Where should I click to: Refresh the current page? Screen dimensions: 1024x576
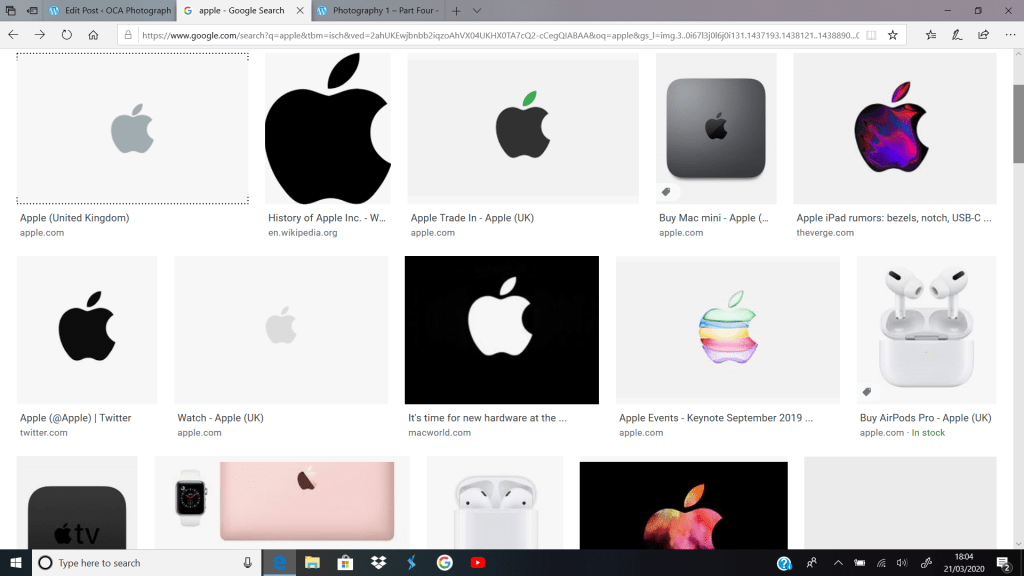coord(67,35)
